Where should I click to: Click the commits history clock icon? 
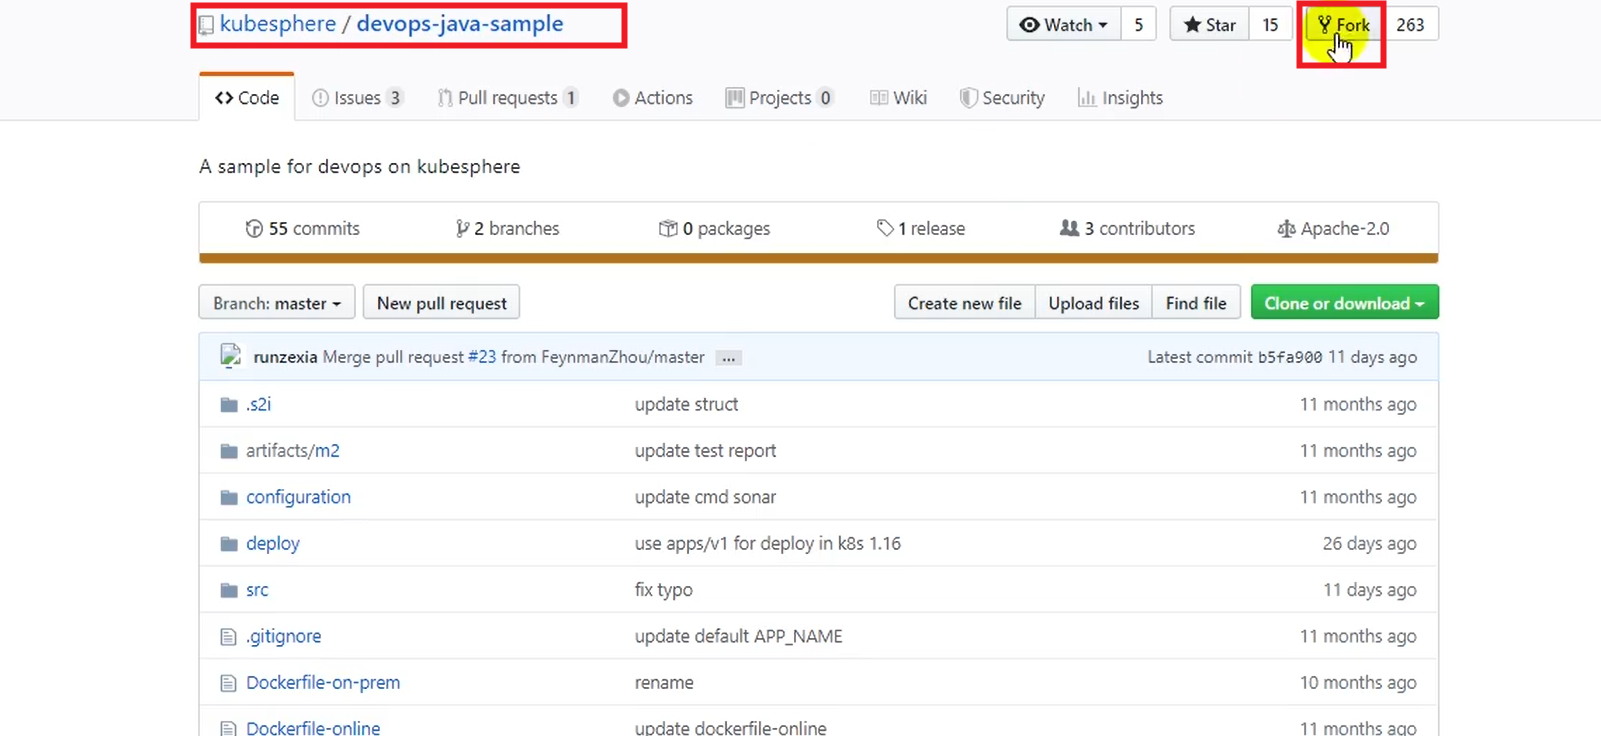254,228
